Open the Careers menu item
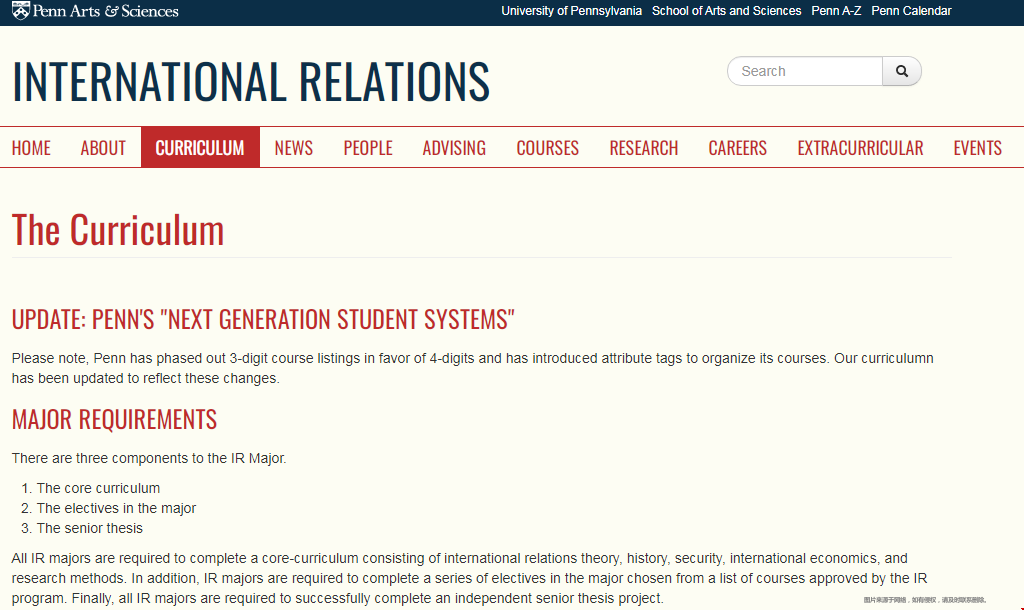Screen dimensions: 1024x610 [x=737, y=148]
